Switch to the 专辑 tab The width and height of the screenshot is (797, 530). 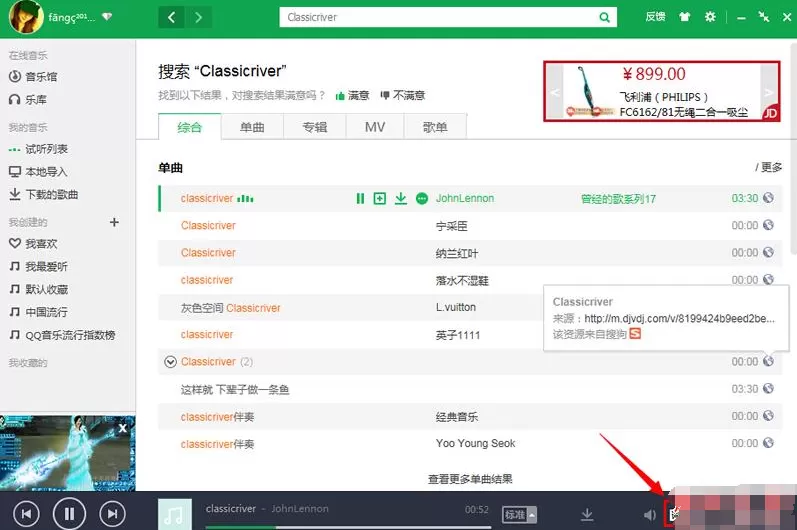pyautogui.click(x=315, y=127)
